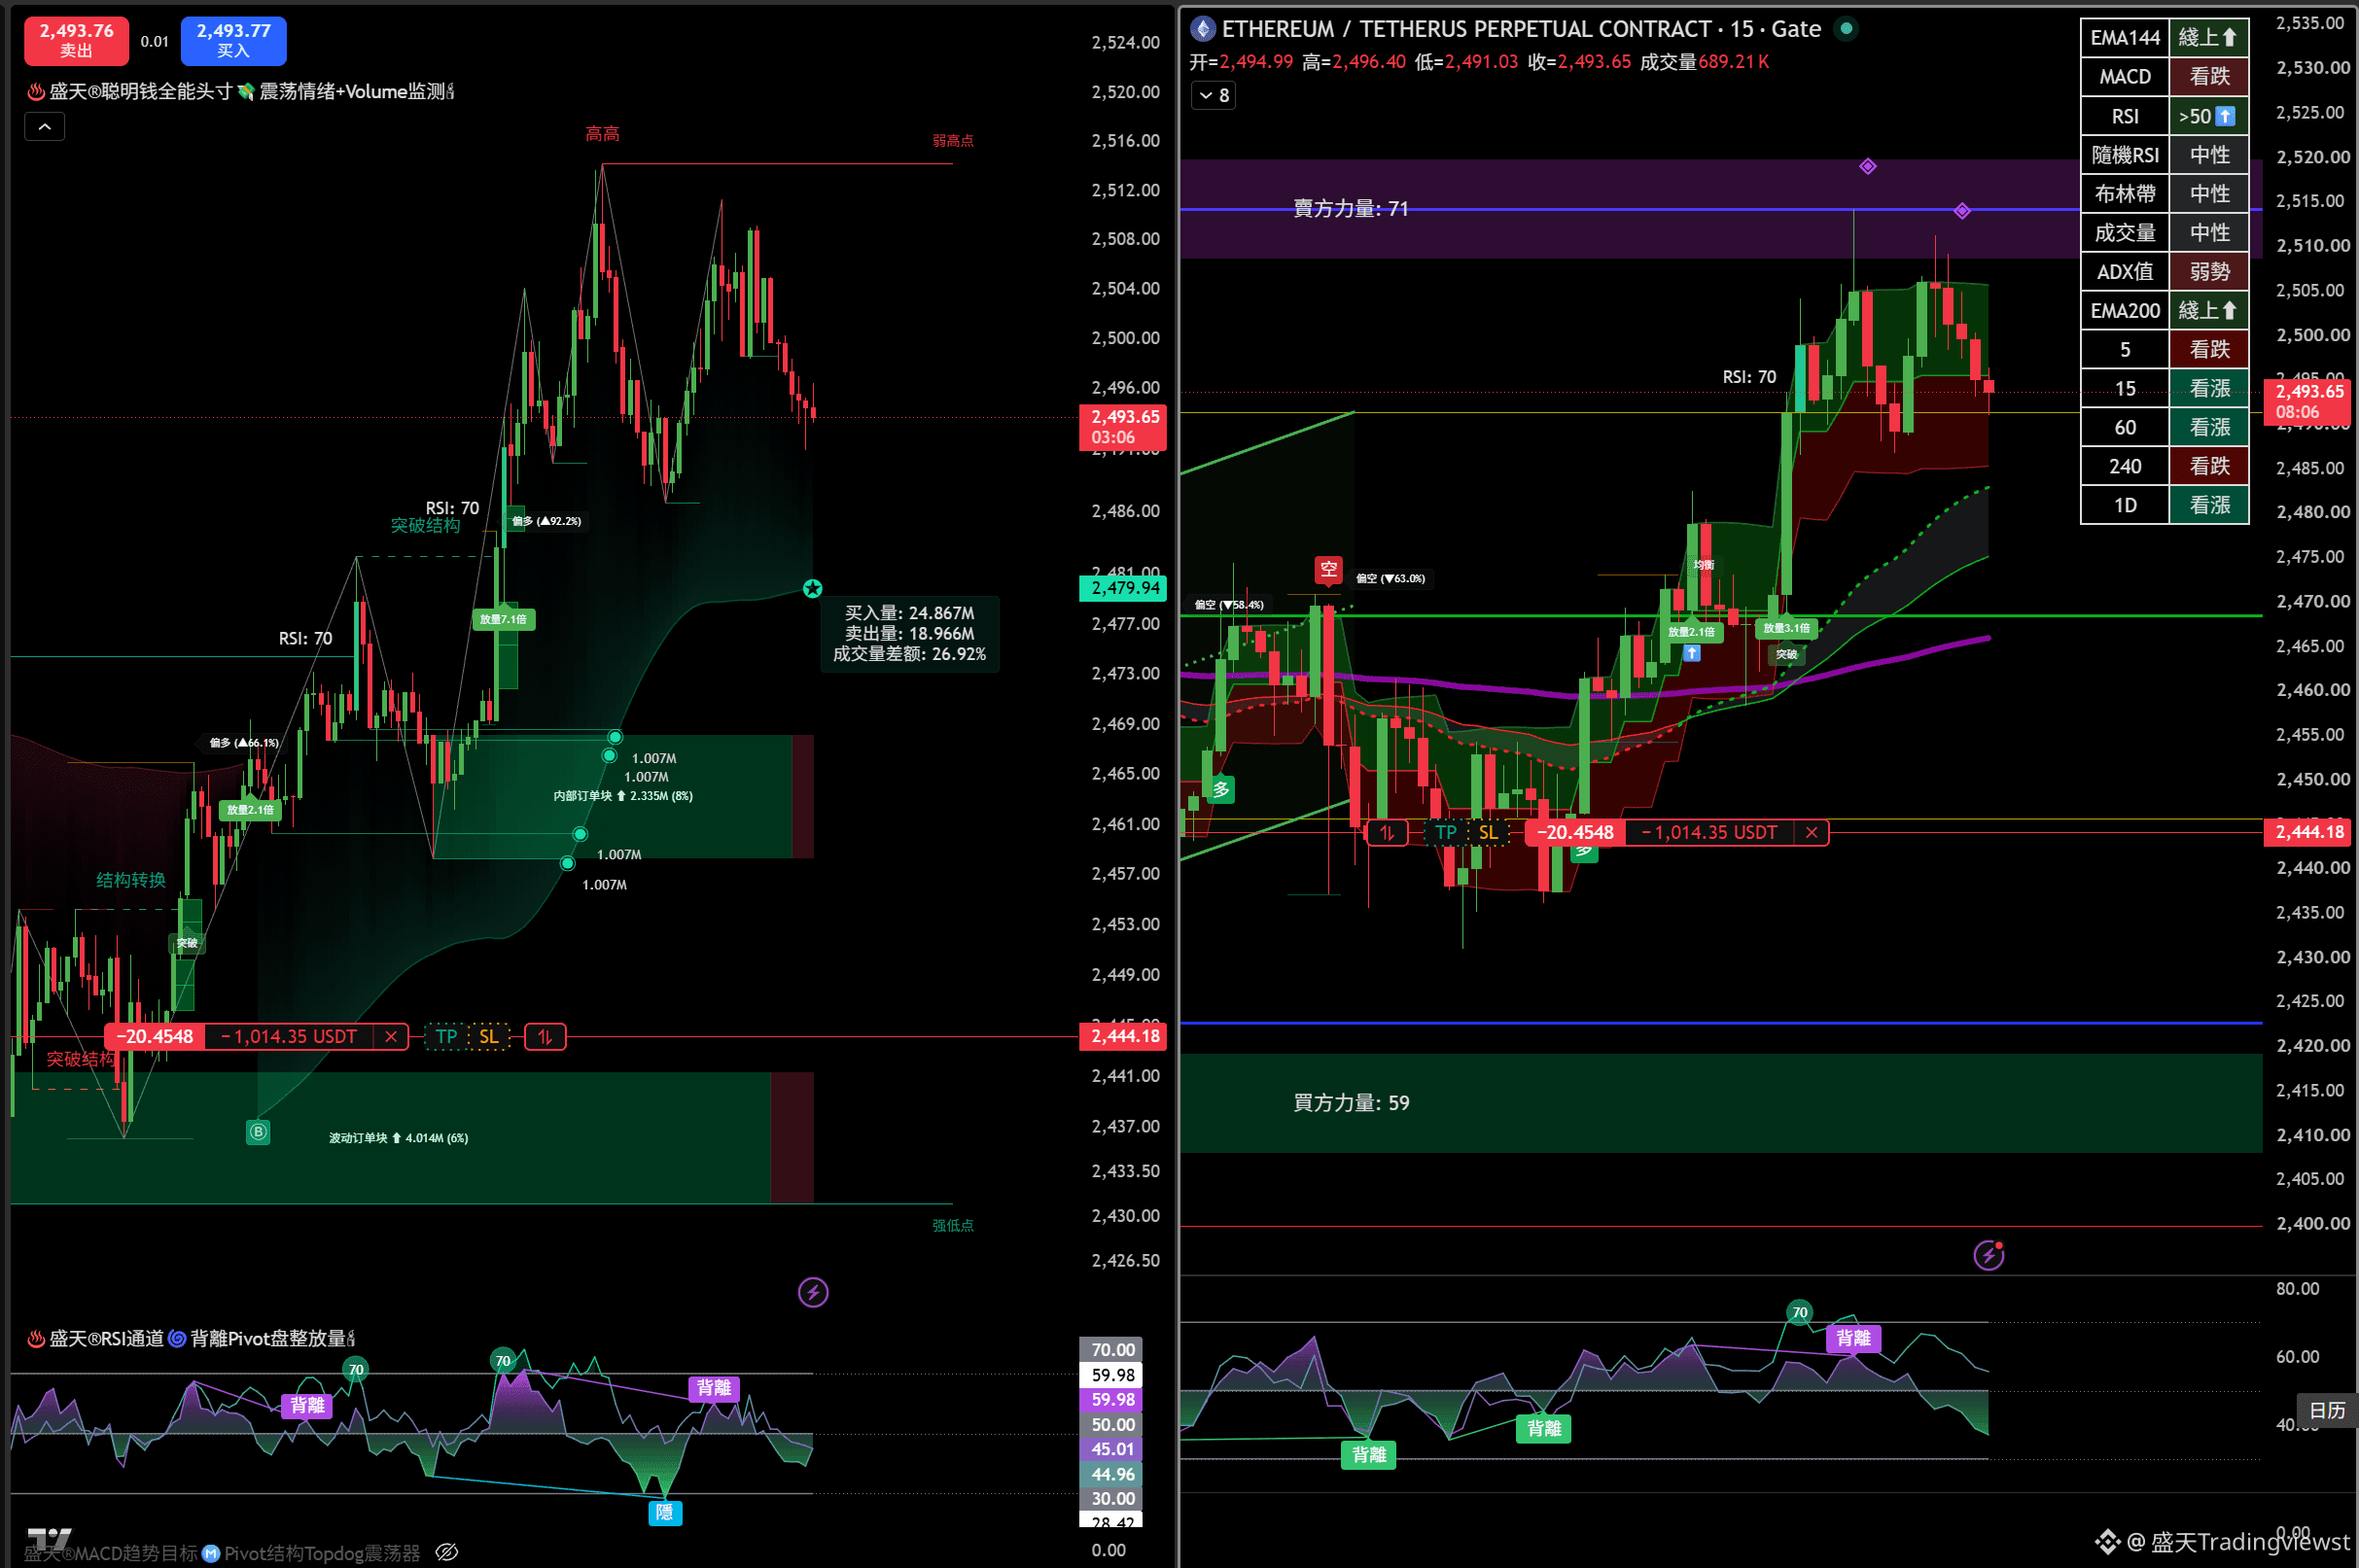Image resolution: width=2359 pixels, height=1568 pixels.
Task: Click the green 多 marker above the yellow line
Action: 1221,789
